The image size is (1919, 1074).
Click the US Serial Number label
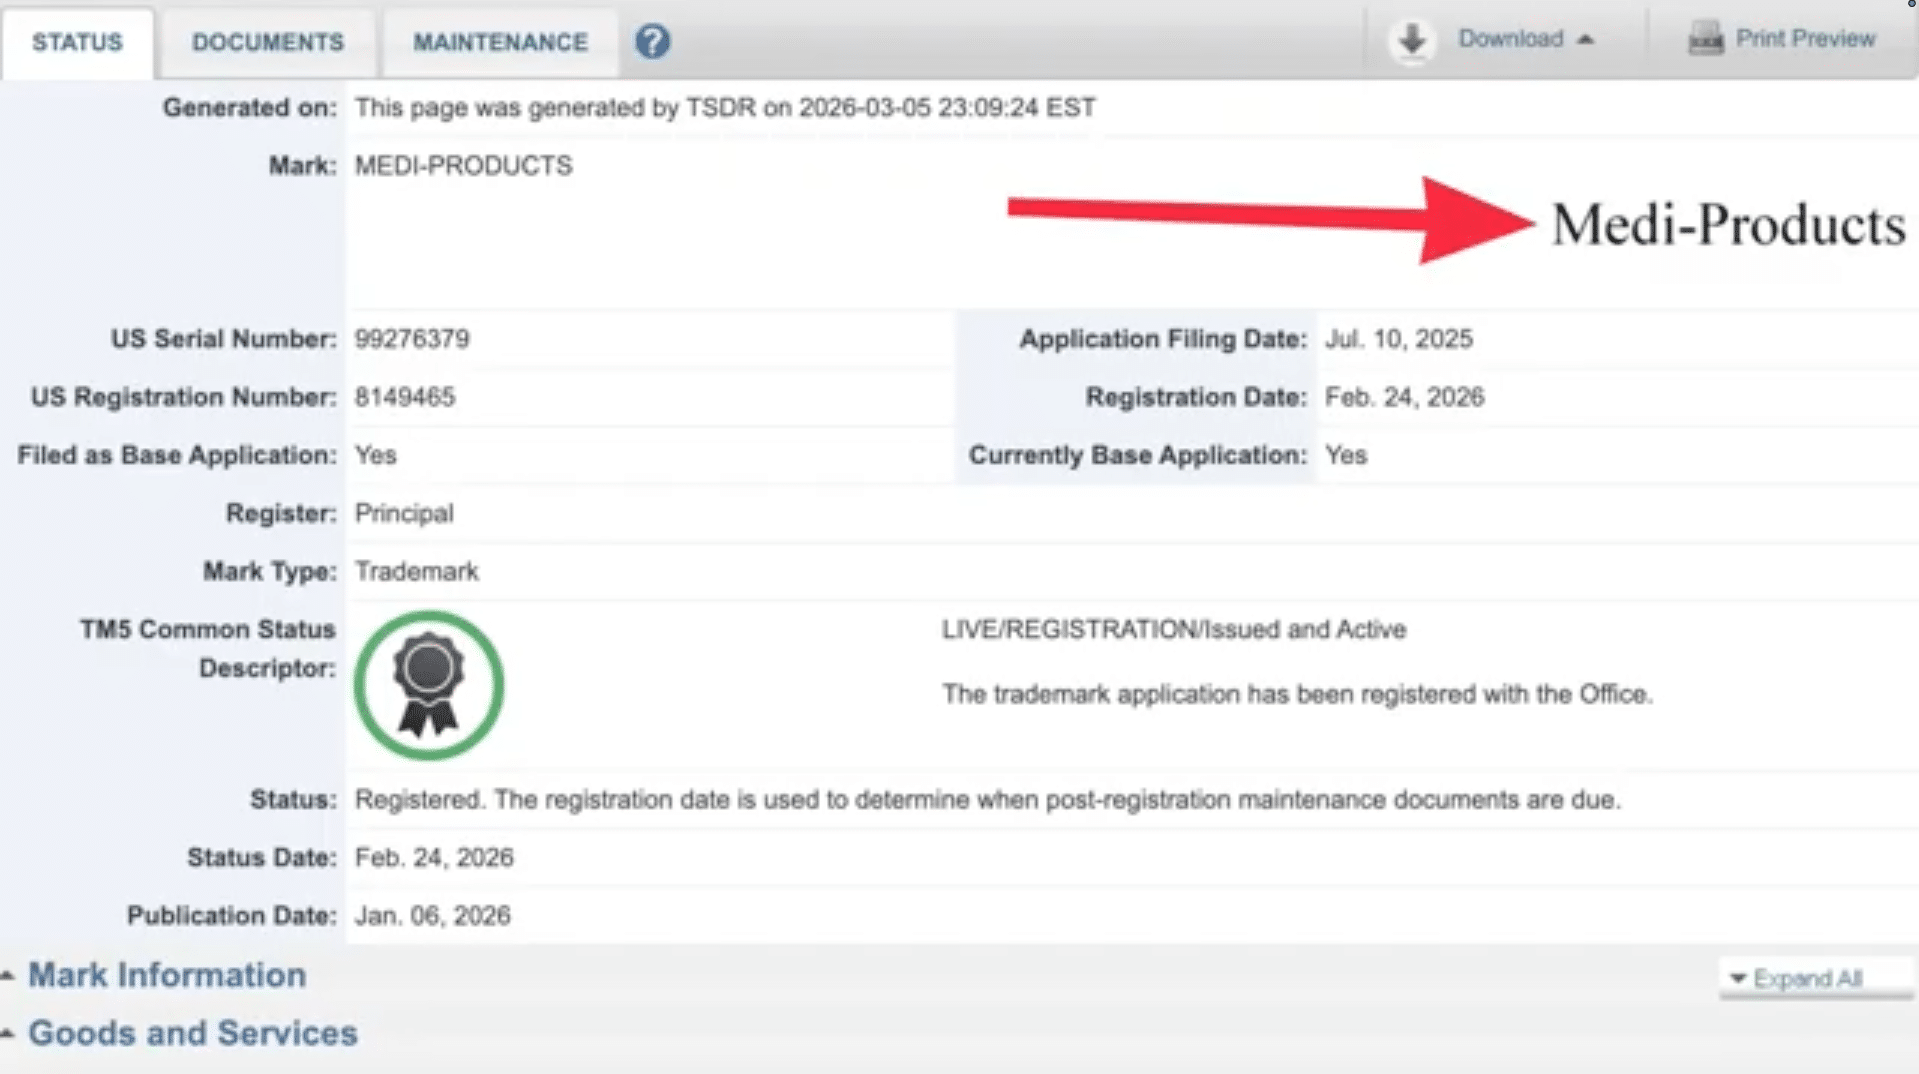(223, 339)
